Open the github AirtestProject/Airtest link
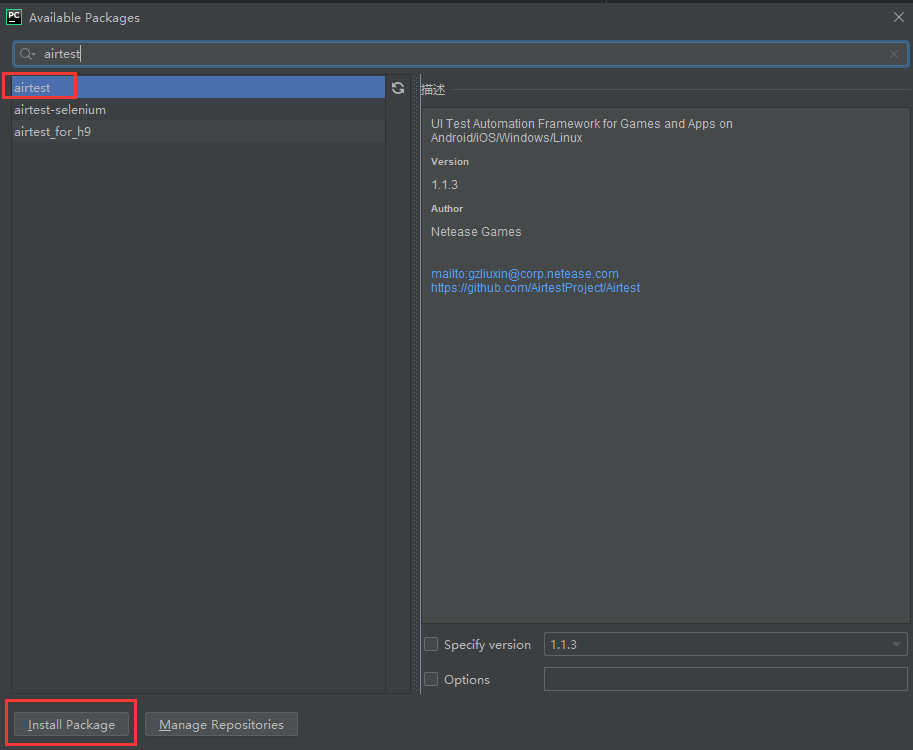Screen dimensions: 913x750 535,288
